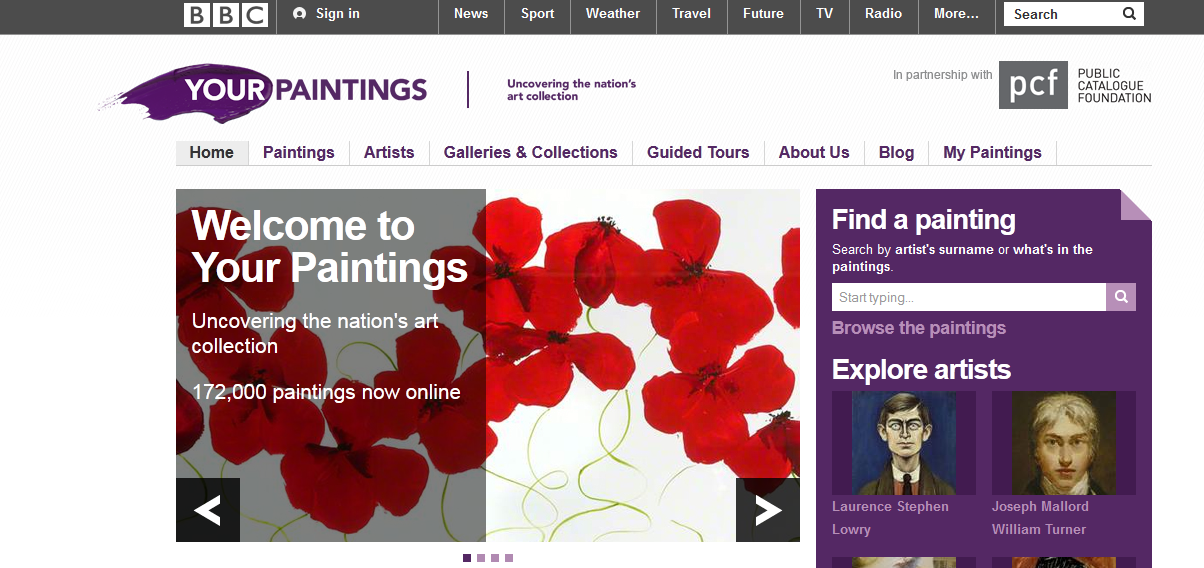Click Uncovering the nation's art collection tagline in header

pyautogui.click(x=571, y=90)
